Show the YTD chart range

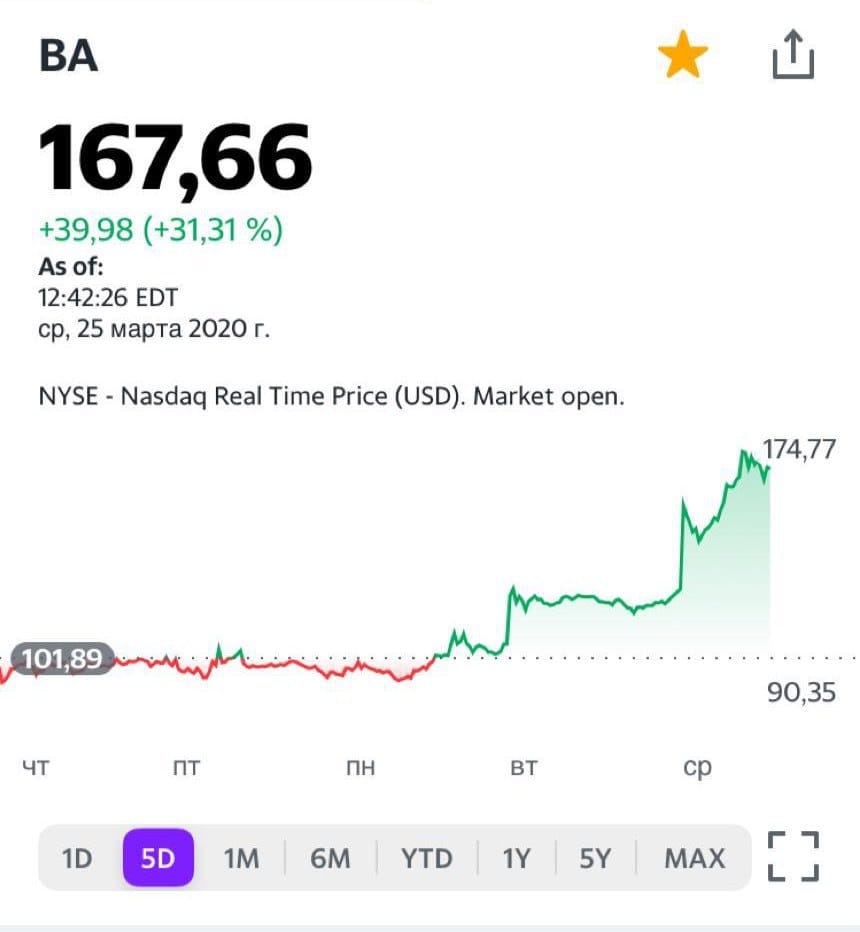427,858
